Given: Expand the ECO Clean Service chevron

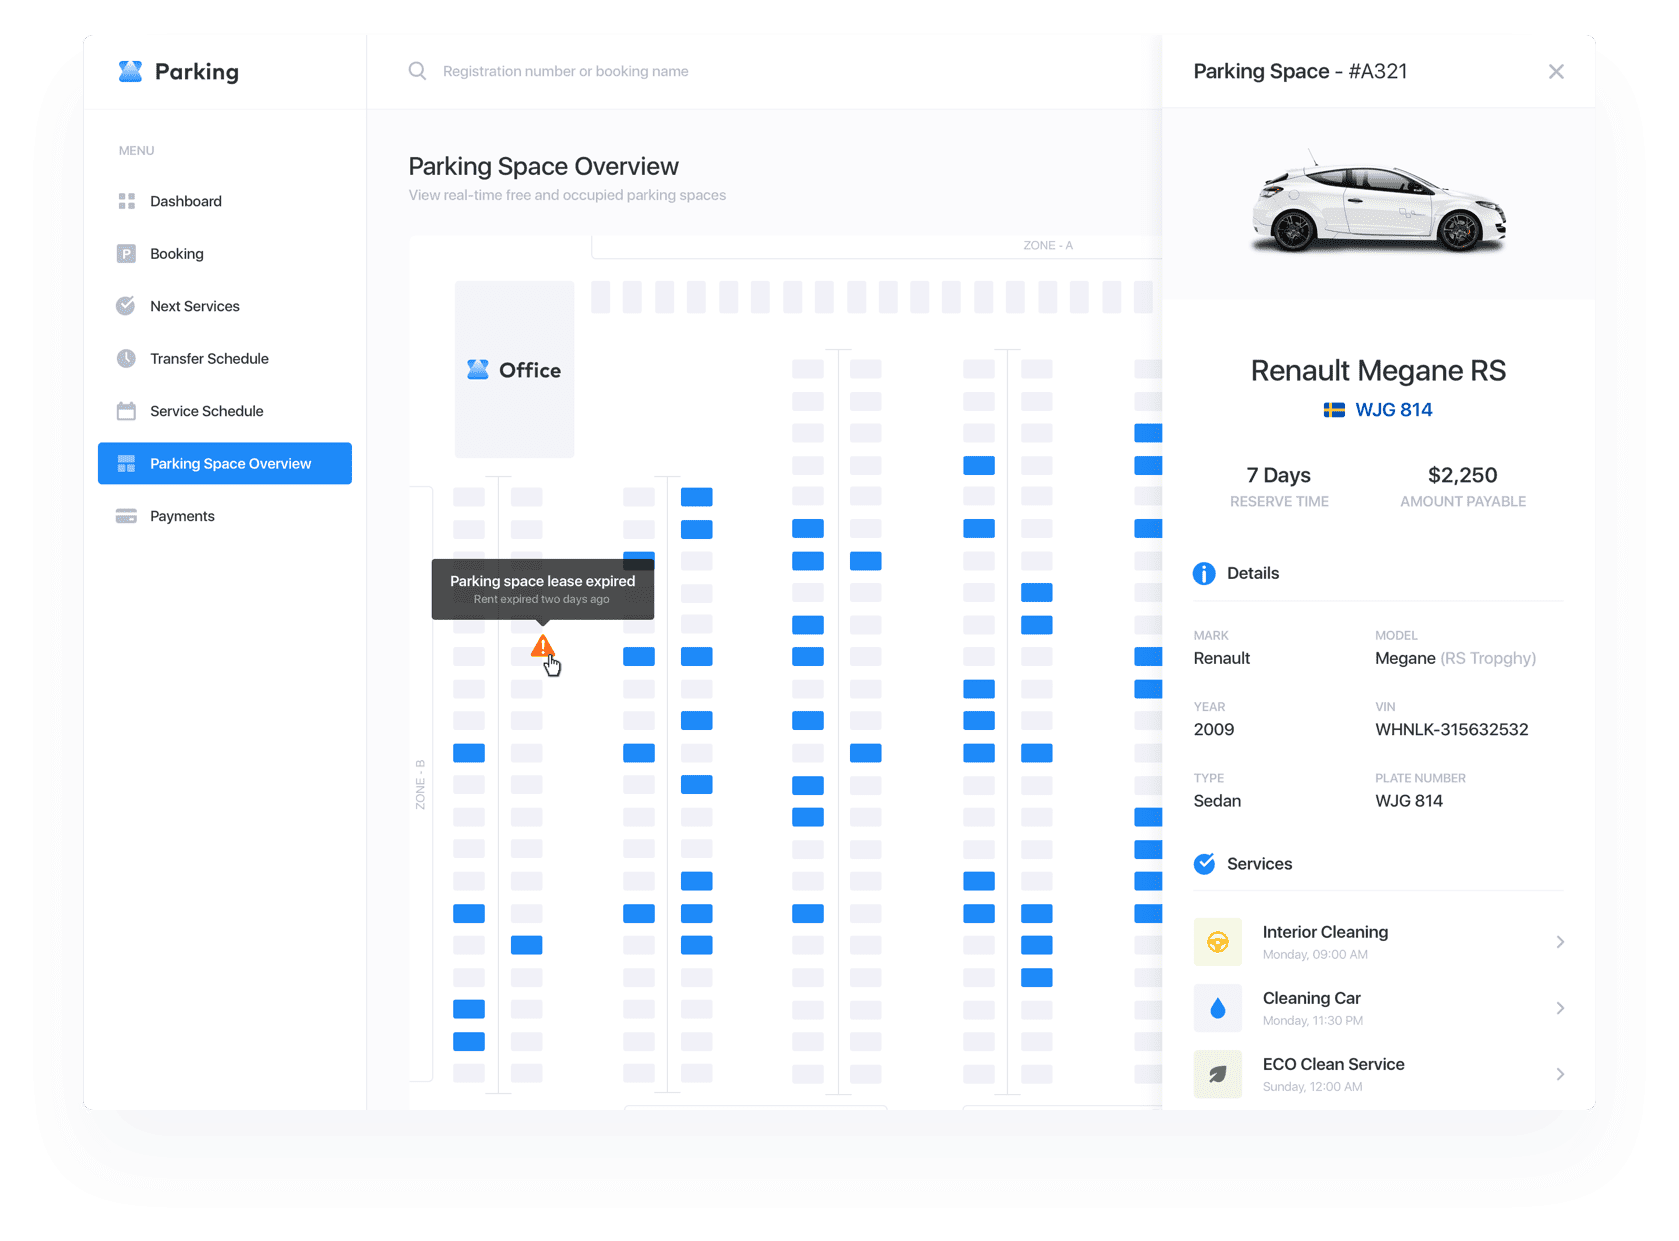Looking at the screenshot, I should [1560, 1074].
